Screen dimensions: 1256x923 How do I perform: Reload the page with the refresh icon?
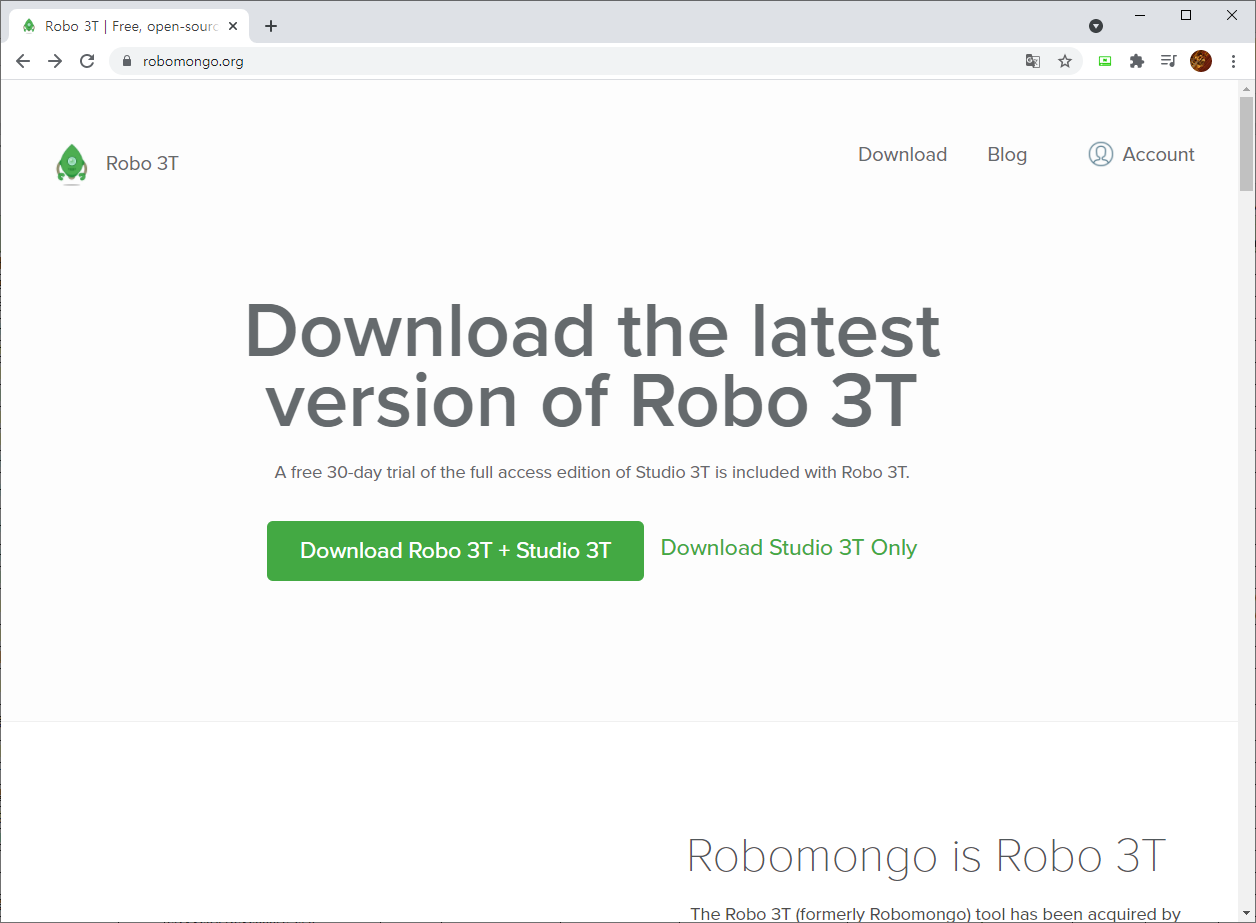[x=87, y=61]
